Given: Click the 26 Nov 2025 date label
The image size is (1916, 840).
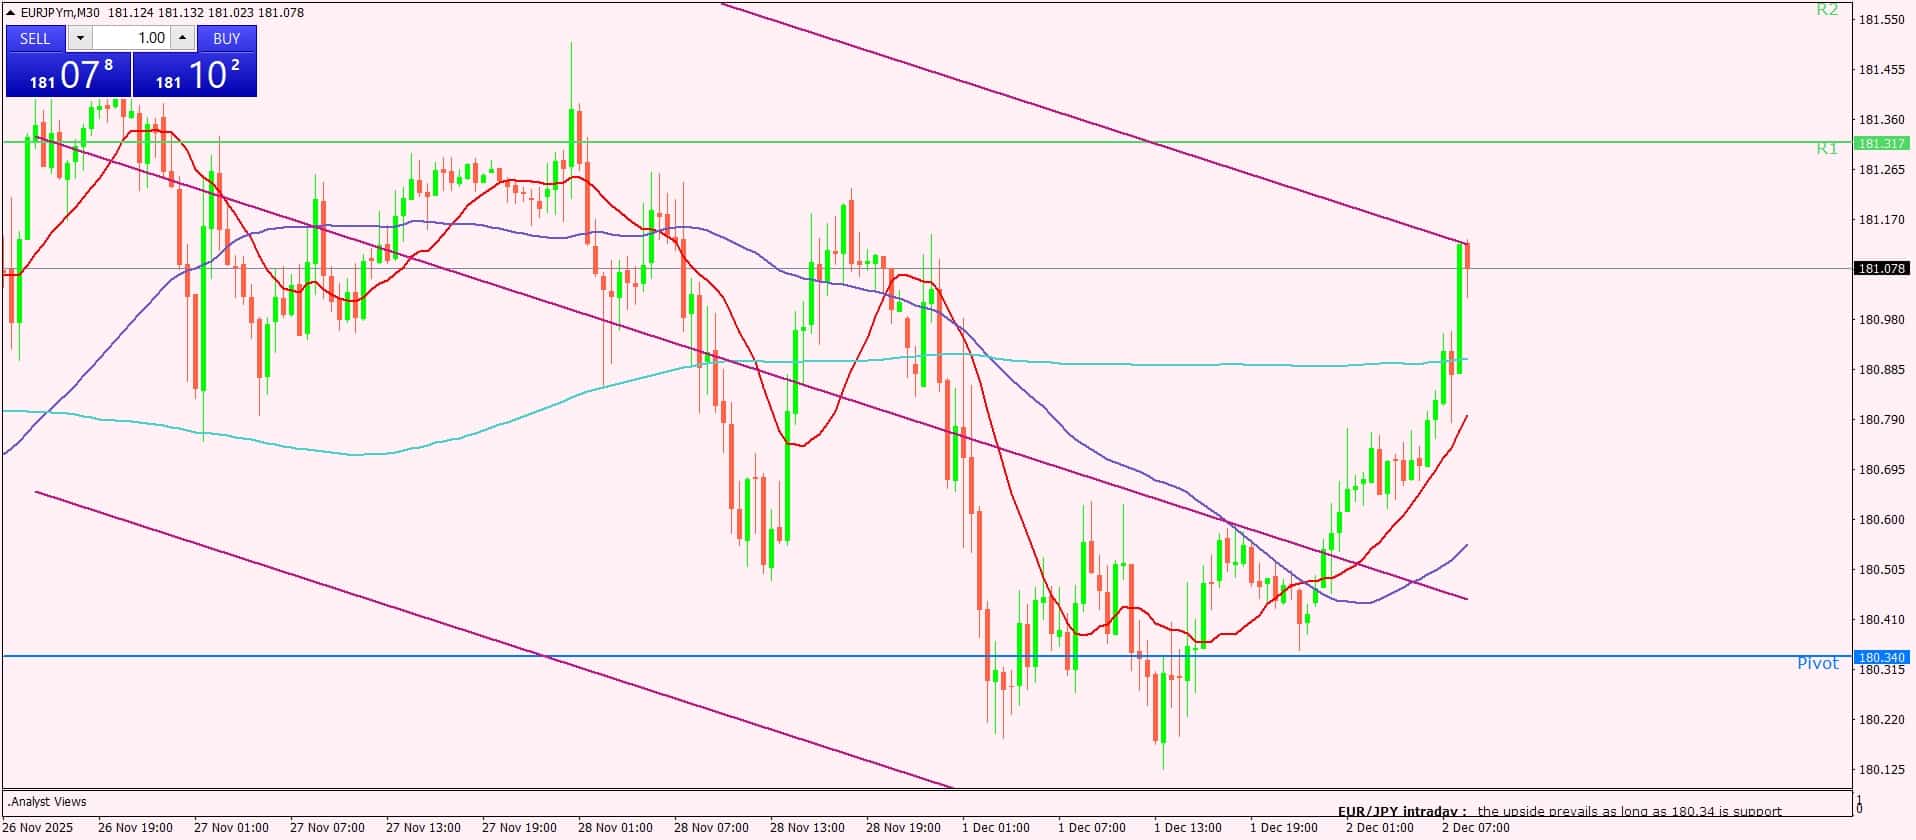Looking at the screenshot, I should click(x=39, y=828).
